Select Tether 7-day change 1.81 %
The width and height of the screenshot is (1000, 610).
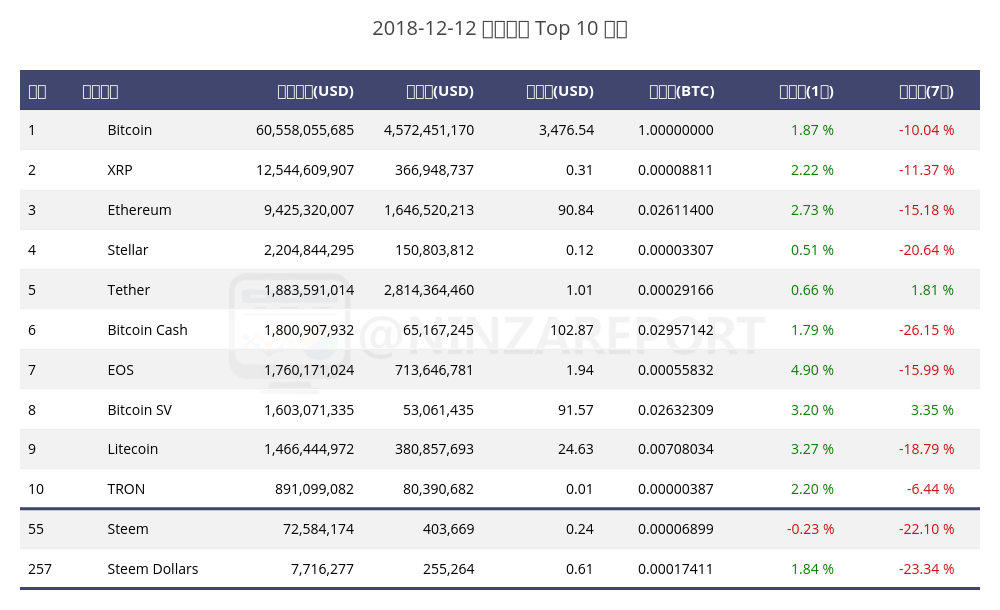click(x=932, y=290)
